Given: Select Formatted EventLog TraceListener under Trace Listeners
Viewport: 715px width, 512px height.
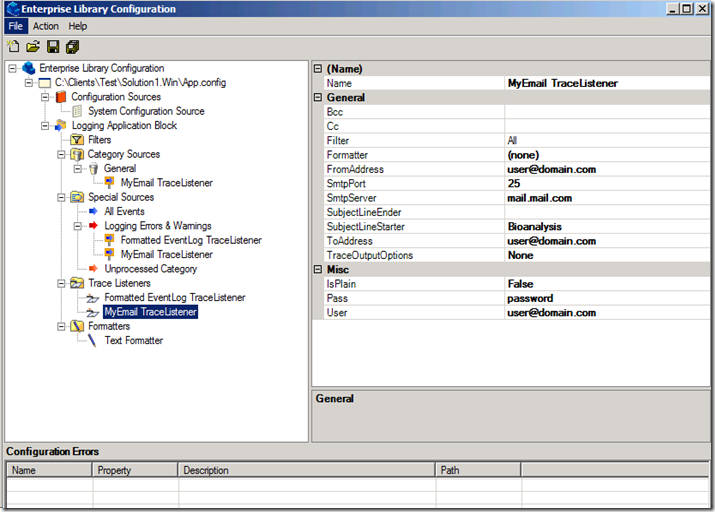Looking at the screenshot, I should (x=174, y=298).
